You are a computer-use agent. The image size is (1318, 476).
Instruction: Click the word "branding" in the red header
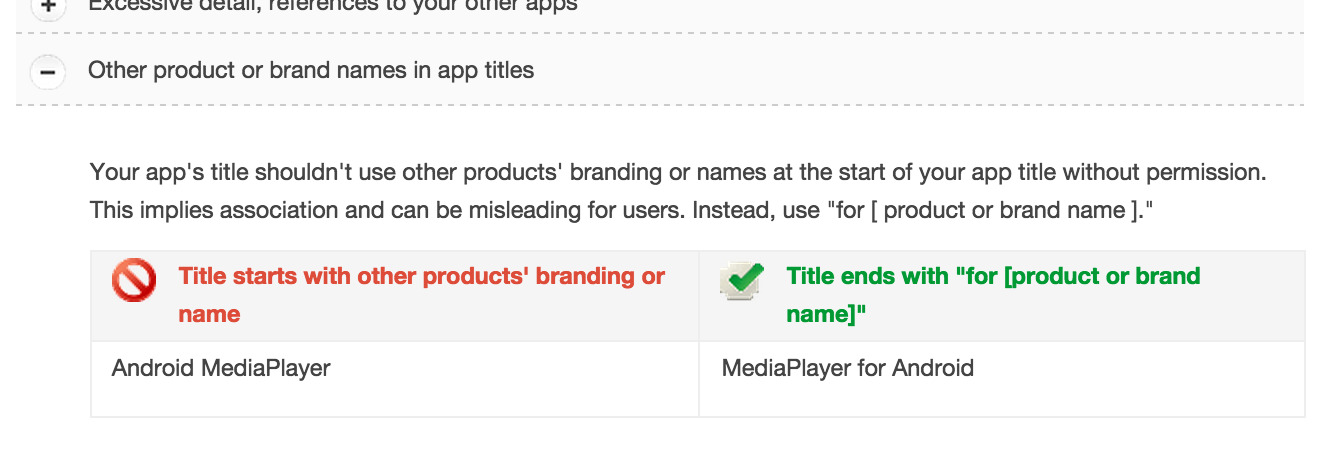585,276
